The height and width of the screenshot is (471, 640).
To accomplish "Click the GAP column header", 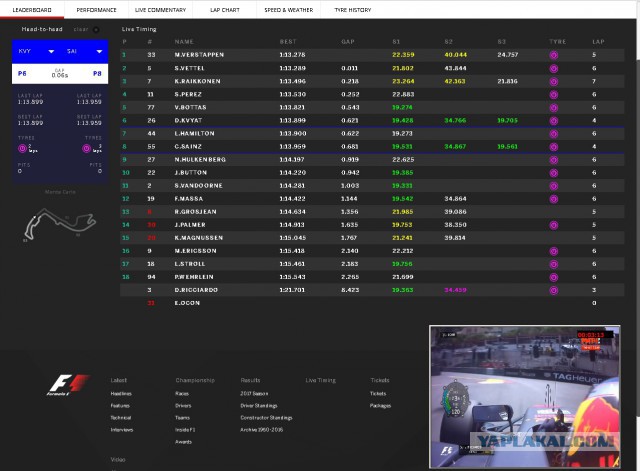I will click(348, 42).
